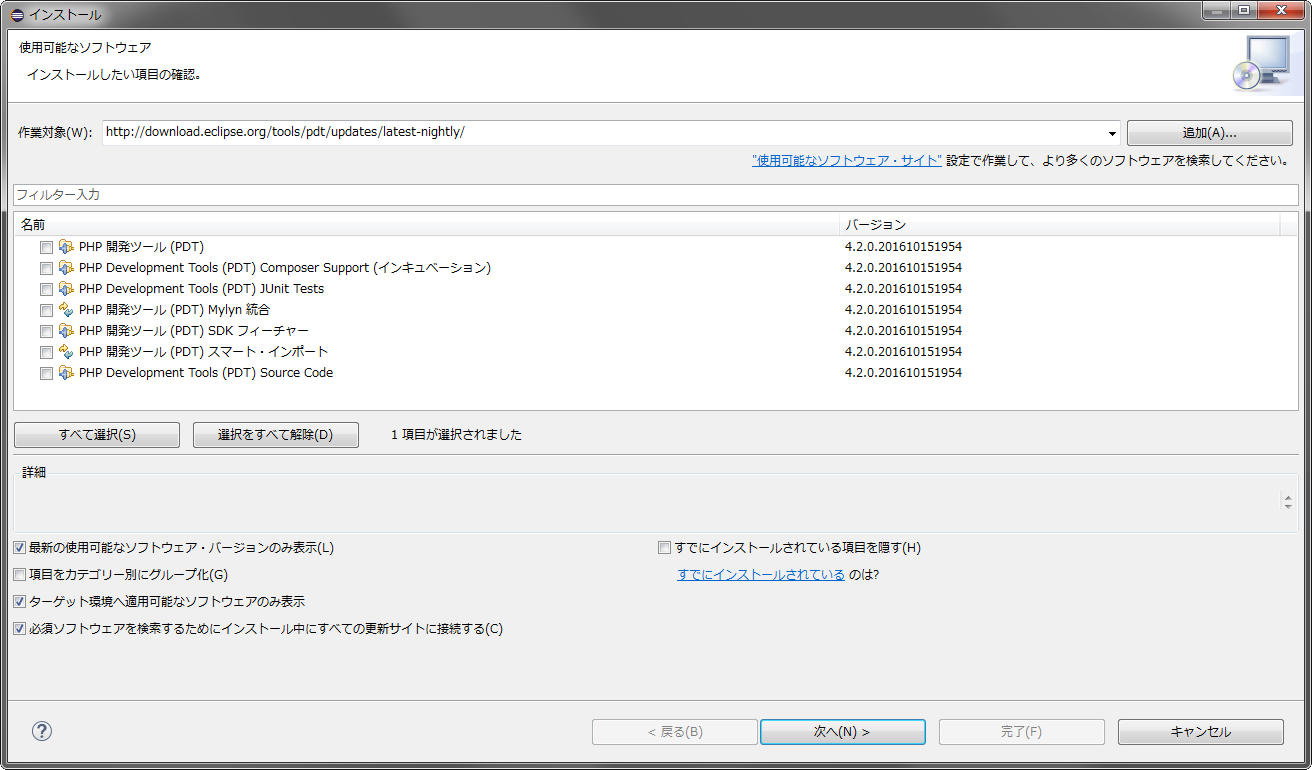Click the 1 項目が選択されました status text
The width and height of the screenshot is (1312, 770).
pyautogui.click(x=456, y=435)
